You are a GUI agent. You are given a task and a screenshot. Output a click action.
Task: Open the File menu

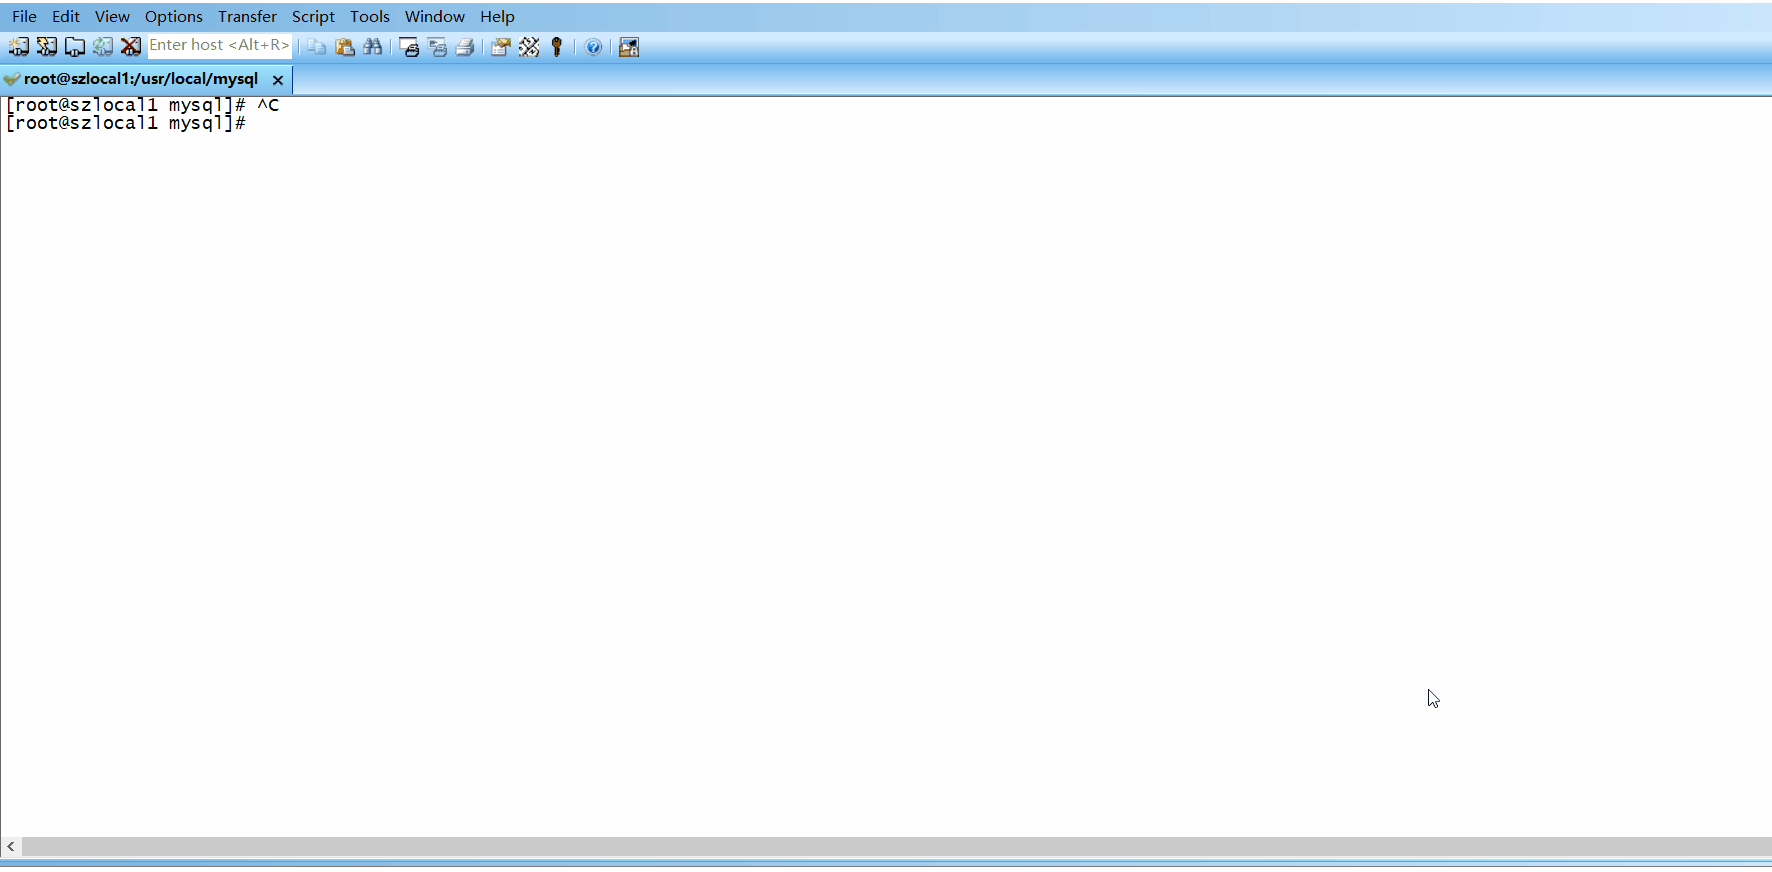pyautogui.click(x=24, y=16)
